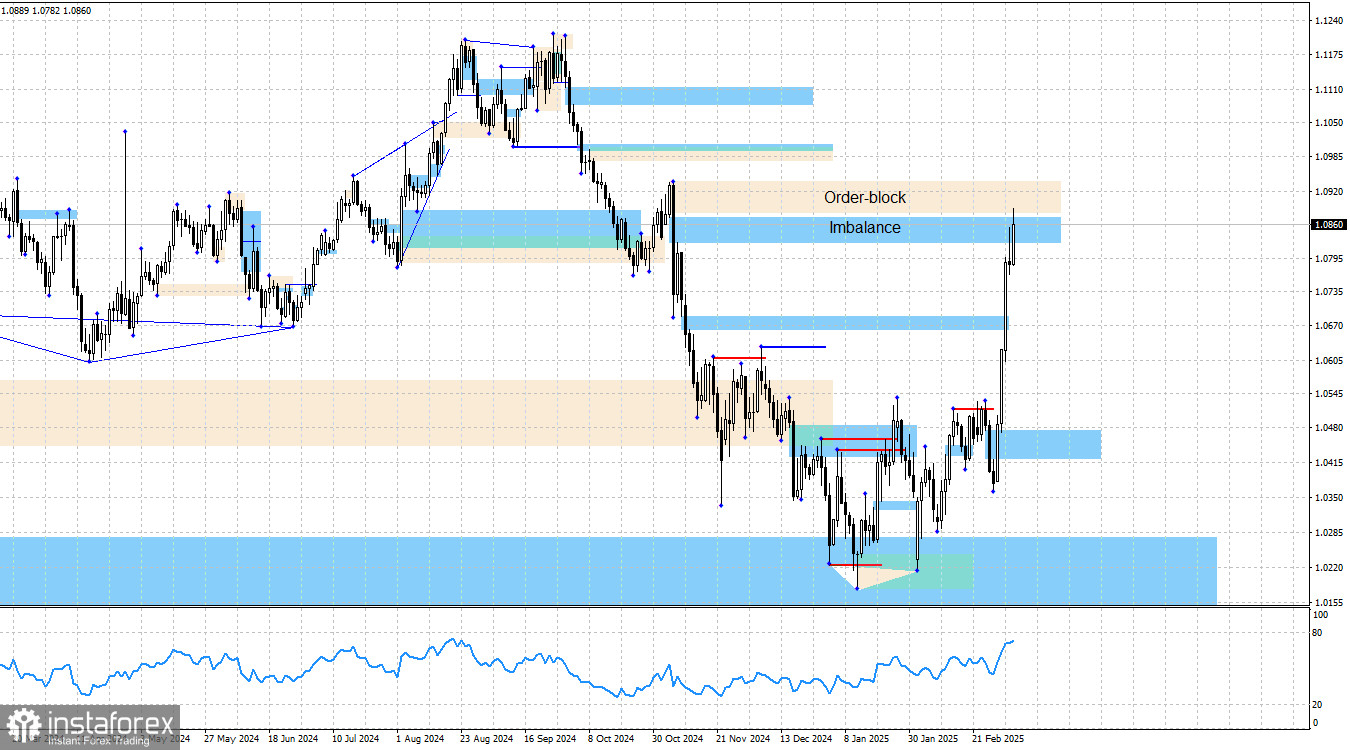Click price level 1.0920 on axis
Screen dimensions: 1350x750
pos(1327,192)
